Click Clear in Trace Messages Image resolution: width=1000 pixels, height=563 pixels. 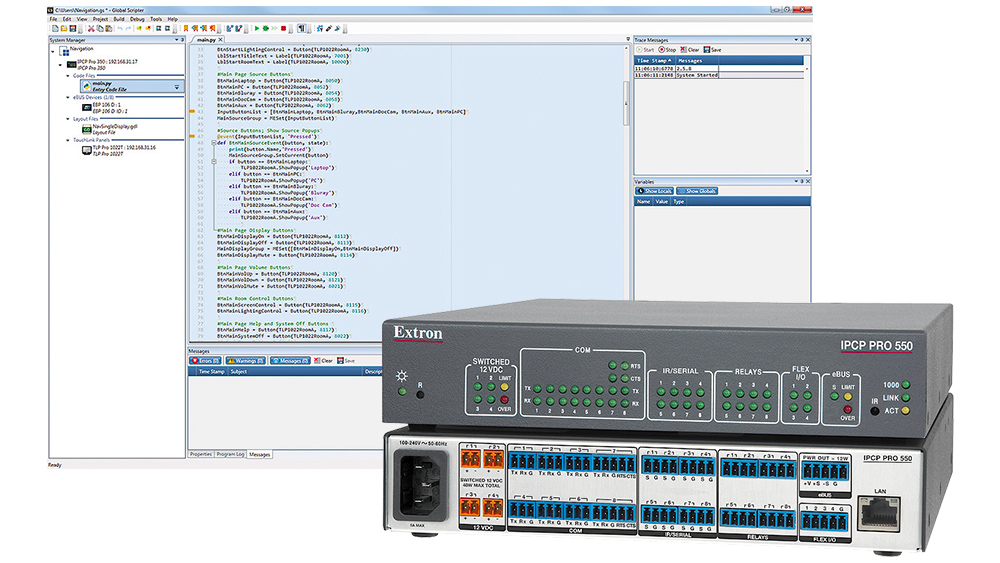(x=690, y=49)
